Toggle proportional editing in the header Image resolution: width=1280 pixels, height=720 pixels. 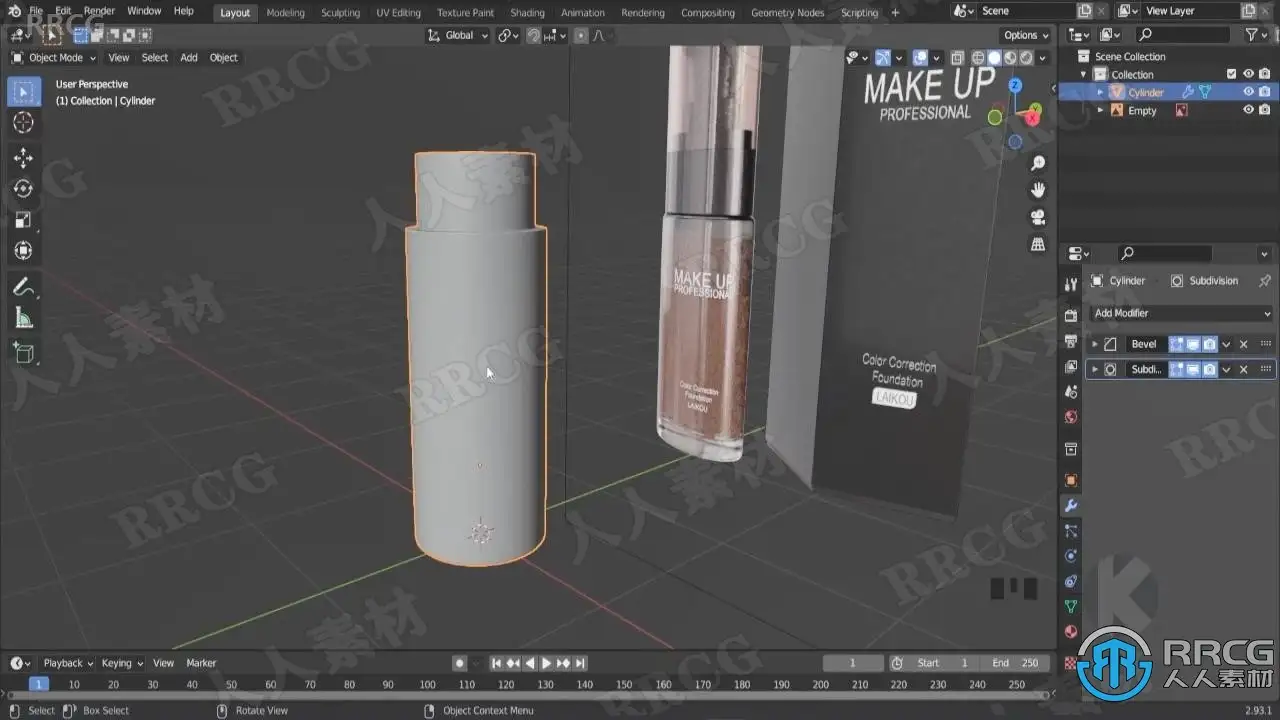coord(581,35)
